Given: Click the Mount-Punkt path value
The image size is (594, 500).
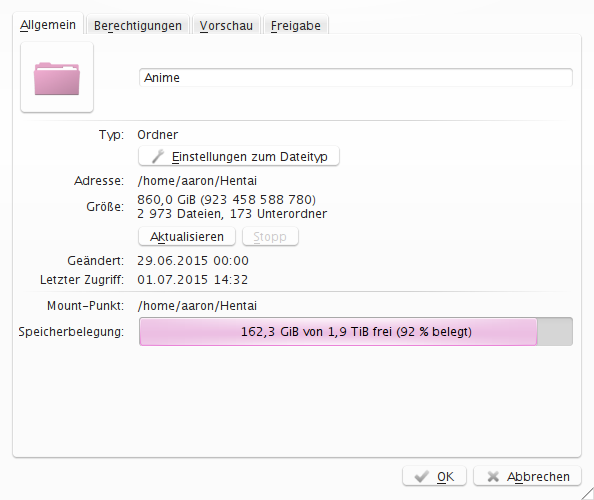Looking at the screenshot, I should (197, 306).
